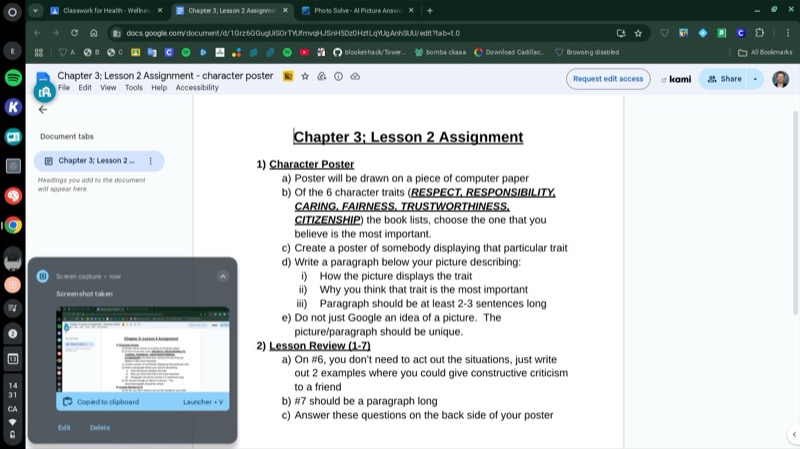Image resolution: width=800 pixels, height=449 pixels.
Task: Reload the page with refresh button
Action: click(74, 32)
